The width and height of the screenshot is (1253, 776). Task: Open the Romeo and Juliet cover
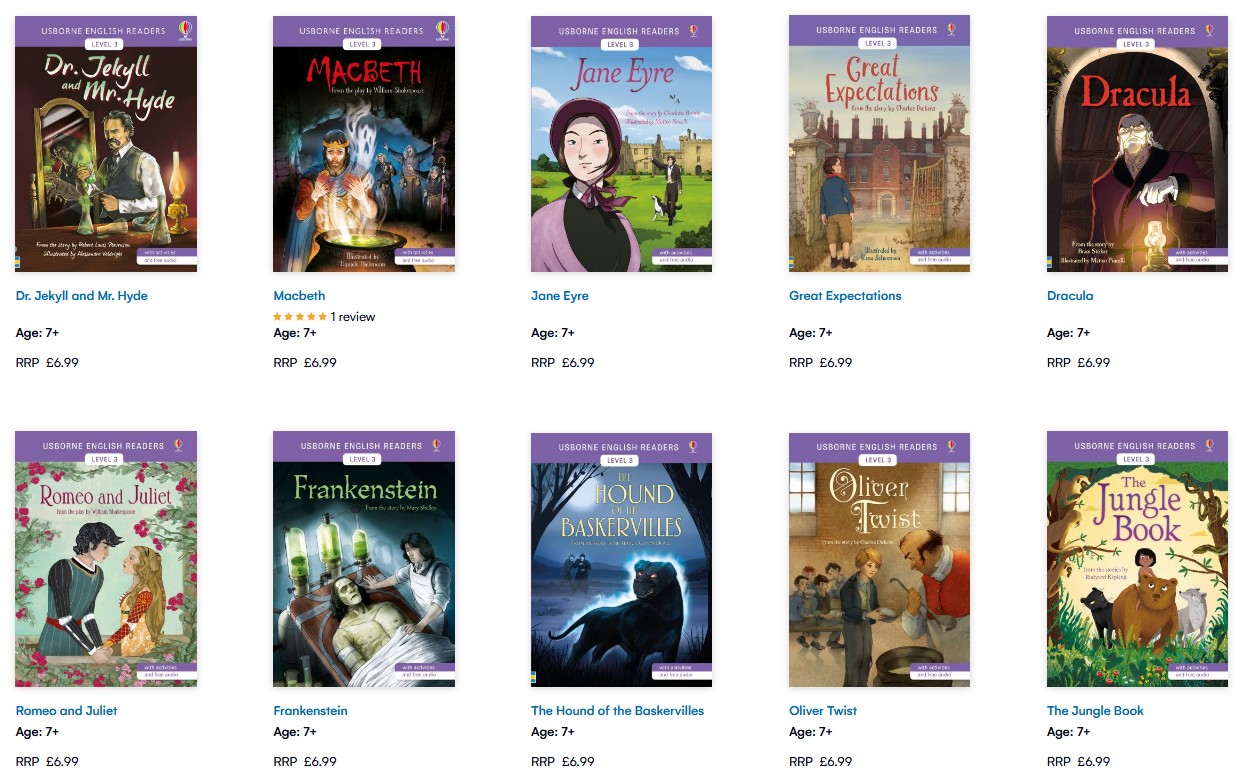pyautogui.click(x=106, y=559)
